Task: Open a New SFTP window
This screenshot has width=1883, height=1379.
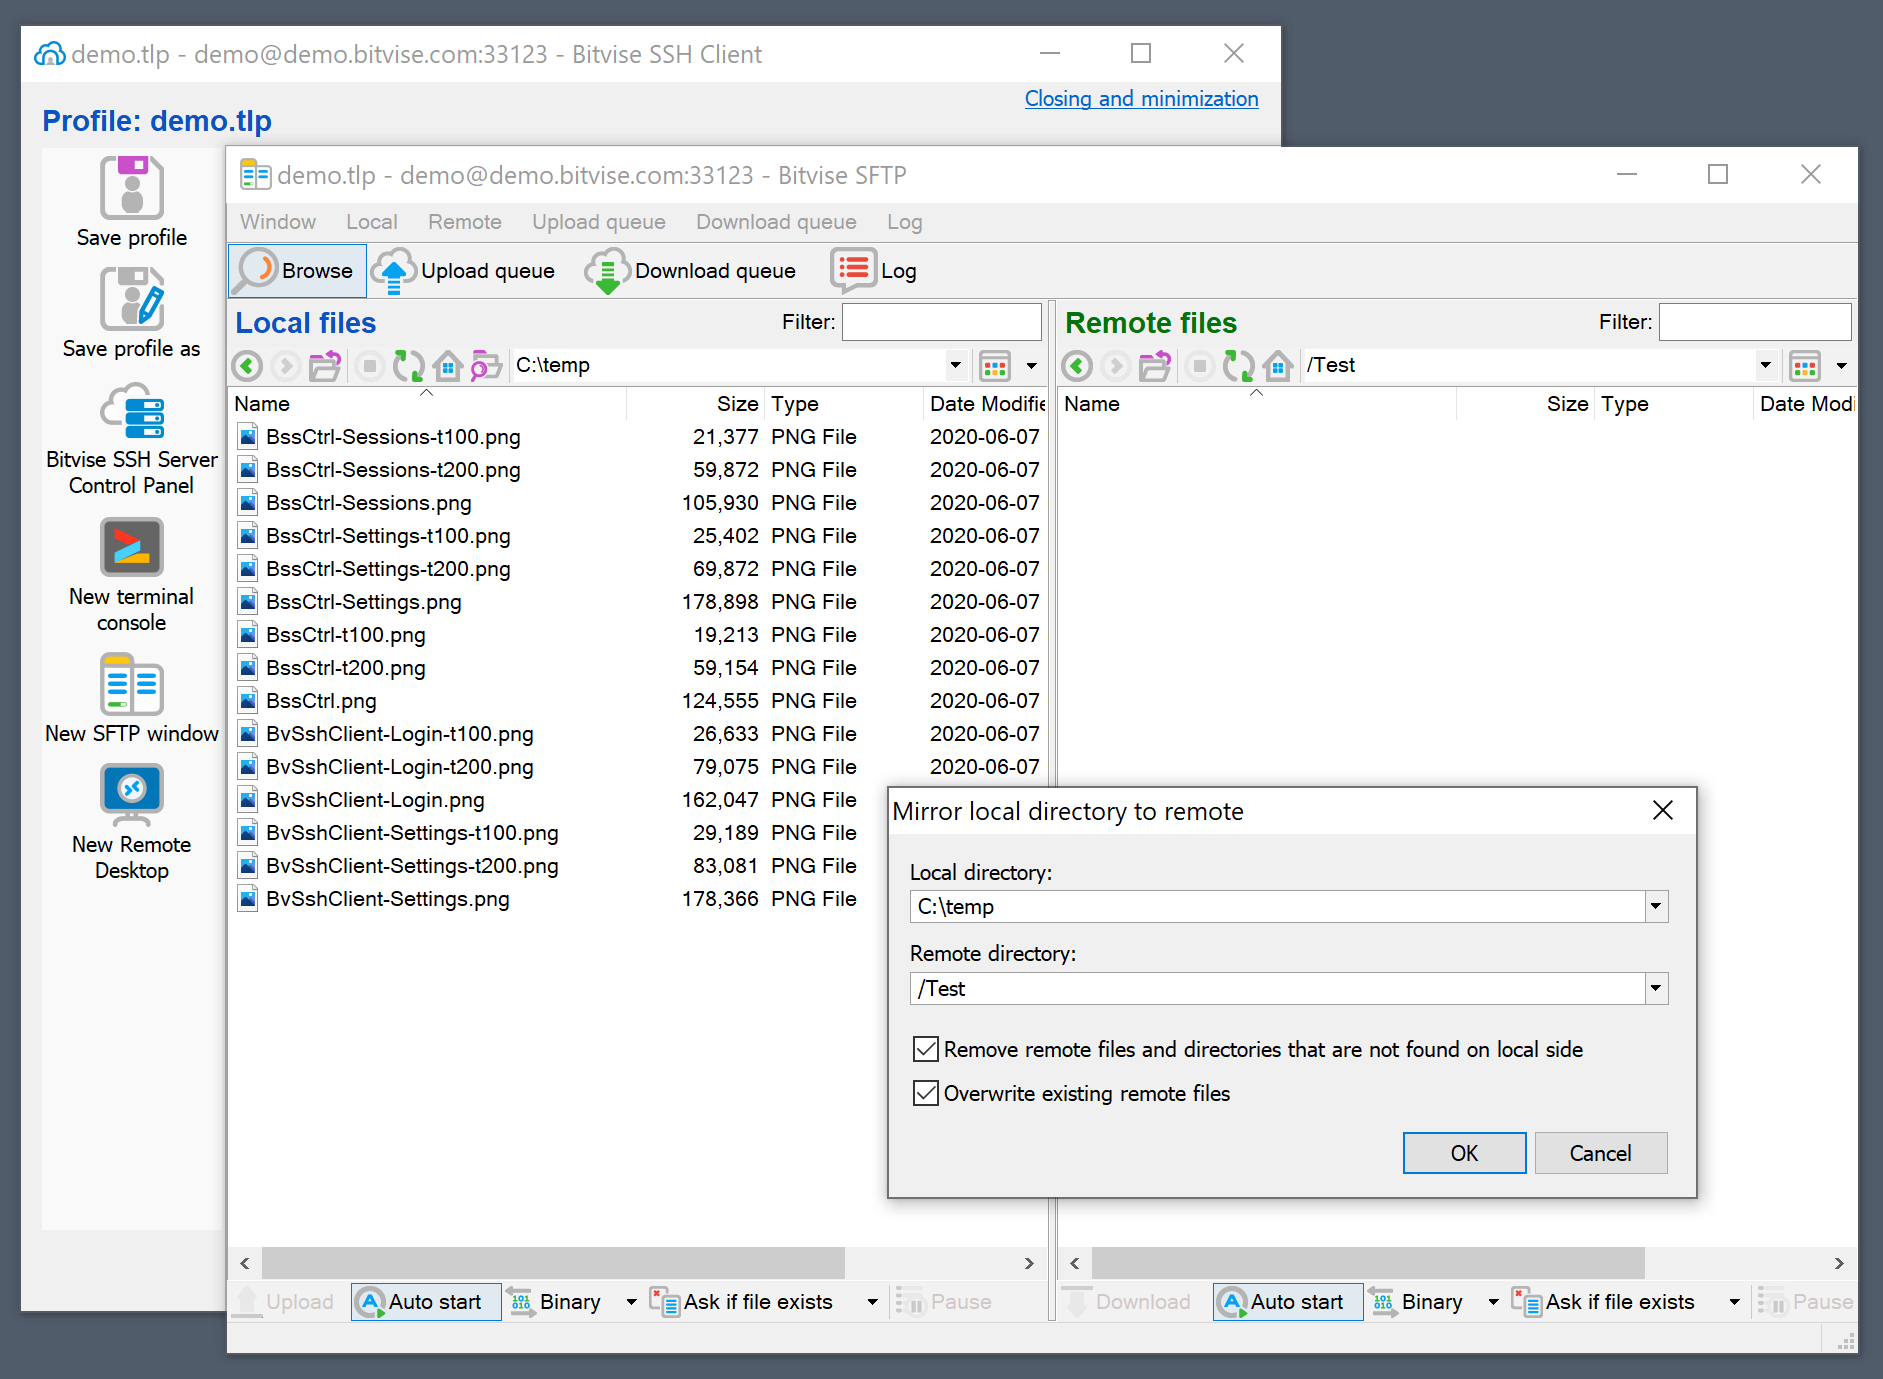Action: 131,686
